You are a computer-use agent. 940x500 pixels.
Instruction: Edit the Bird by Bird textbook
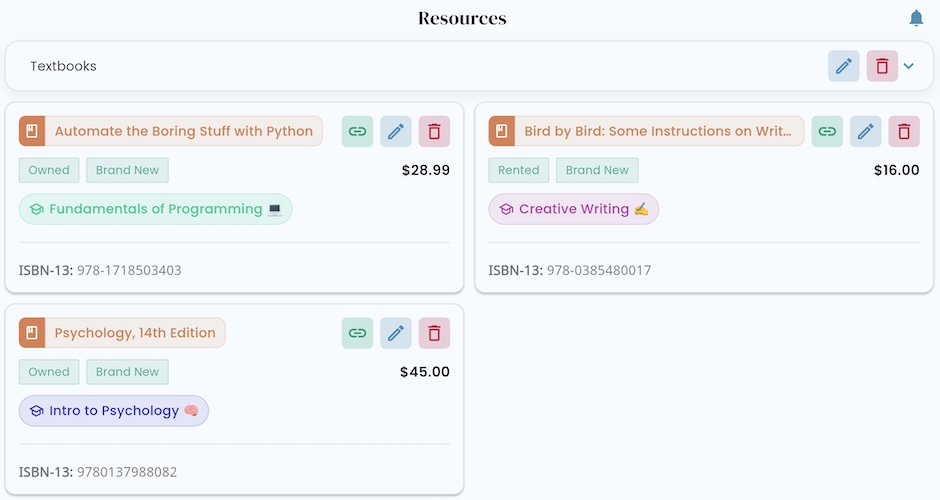(x=866, y=131)
